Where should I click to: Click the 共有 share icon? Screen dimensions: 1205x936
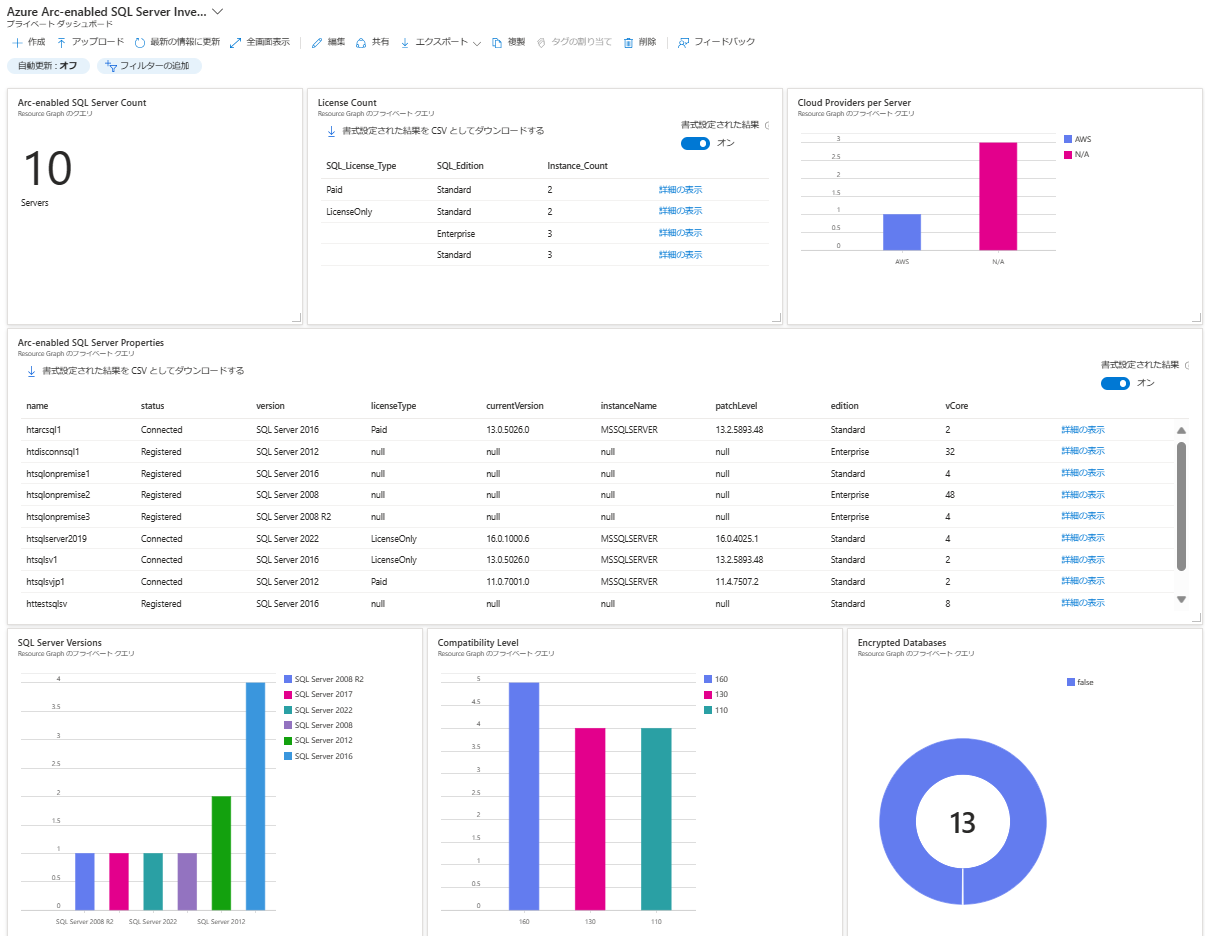click(361, 43)
